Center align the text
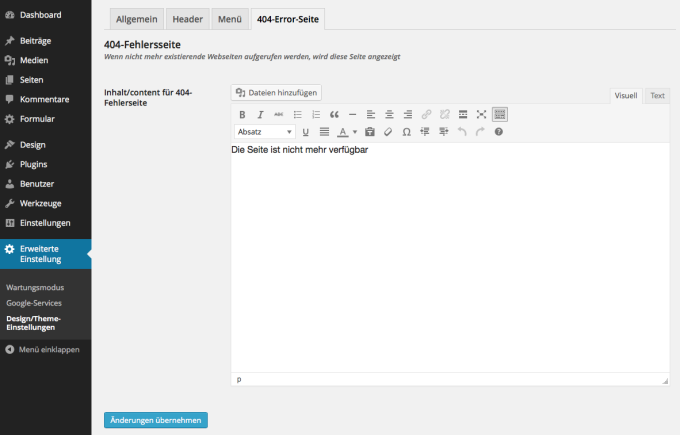Viewport: 680px width, 435px height. [389, 114]
